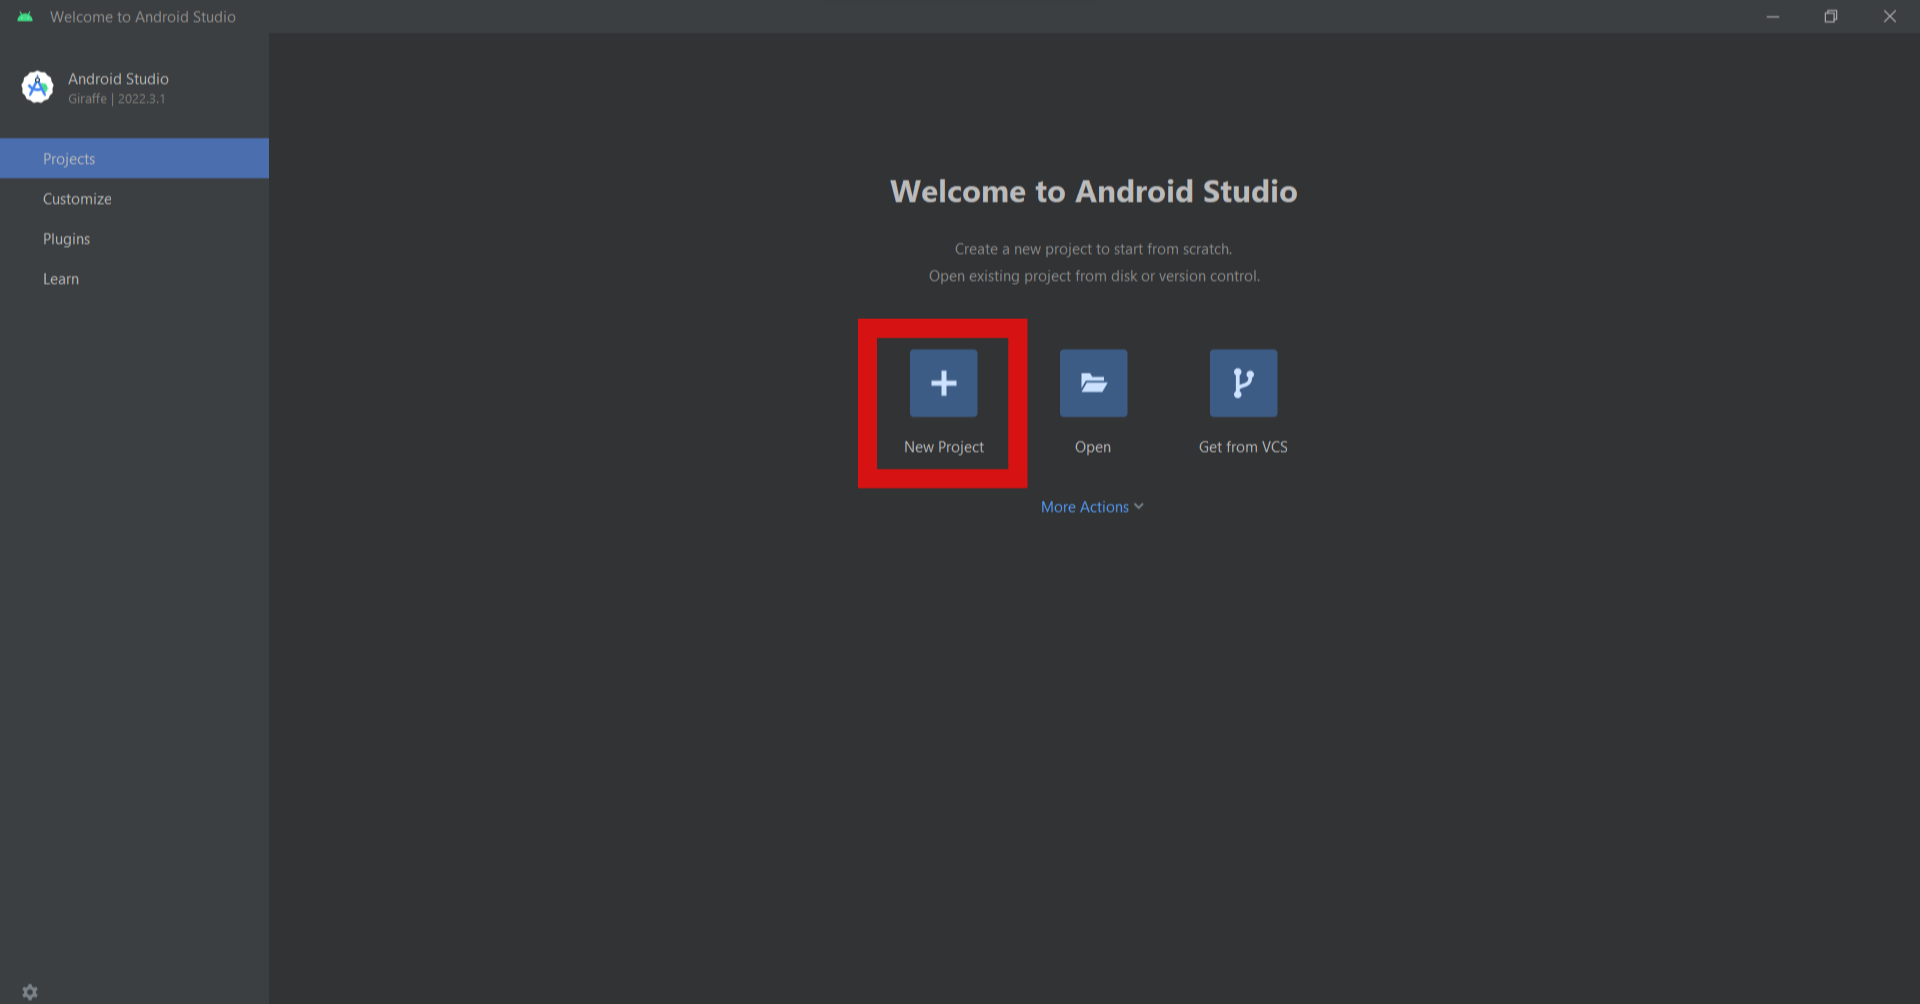1920x1004 pixels.
Task: Select the Projects tab in sidebar
Action: click(x=134, y=159)
